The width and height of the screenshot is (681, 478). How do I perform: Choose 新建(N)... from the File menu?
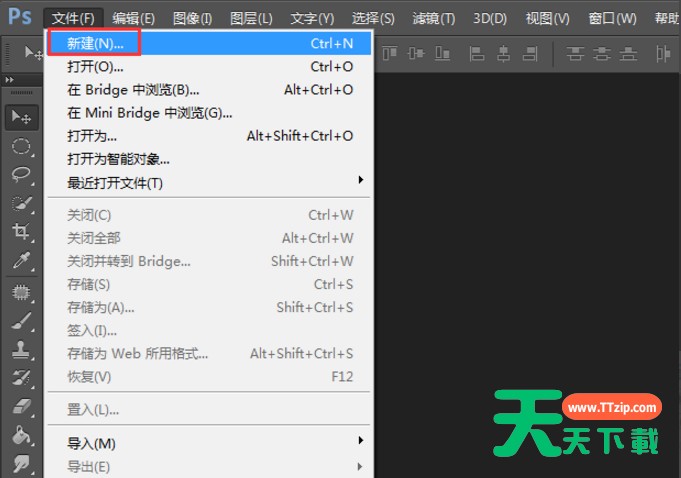[x=95, y=43]
